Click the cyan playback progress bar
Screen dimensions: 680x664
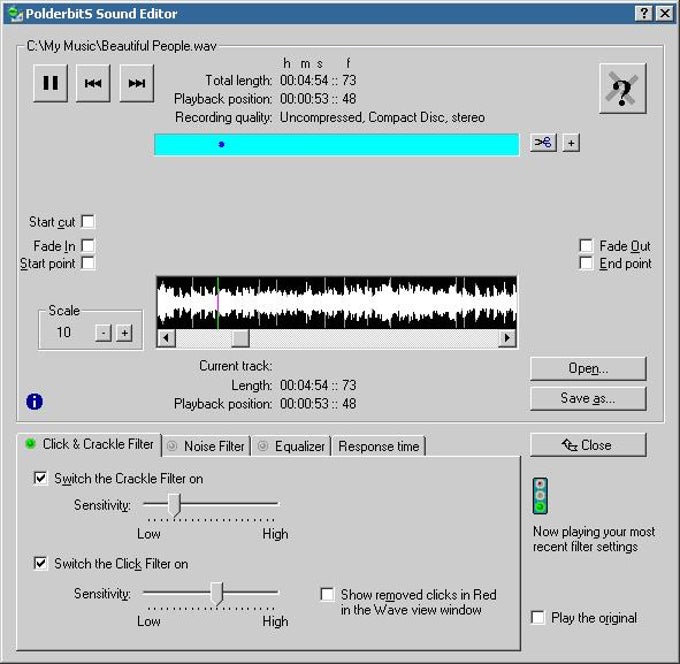(337, 144)
